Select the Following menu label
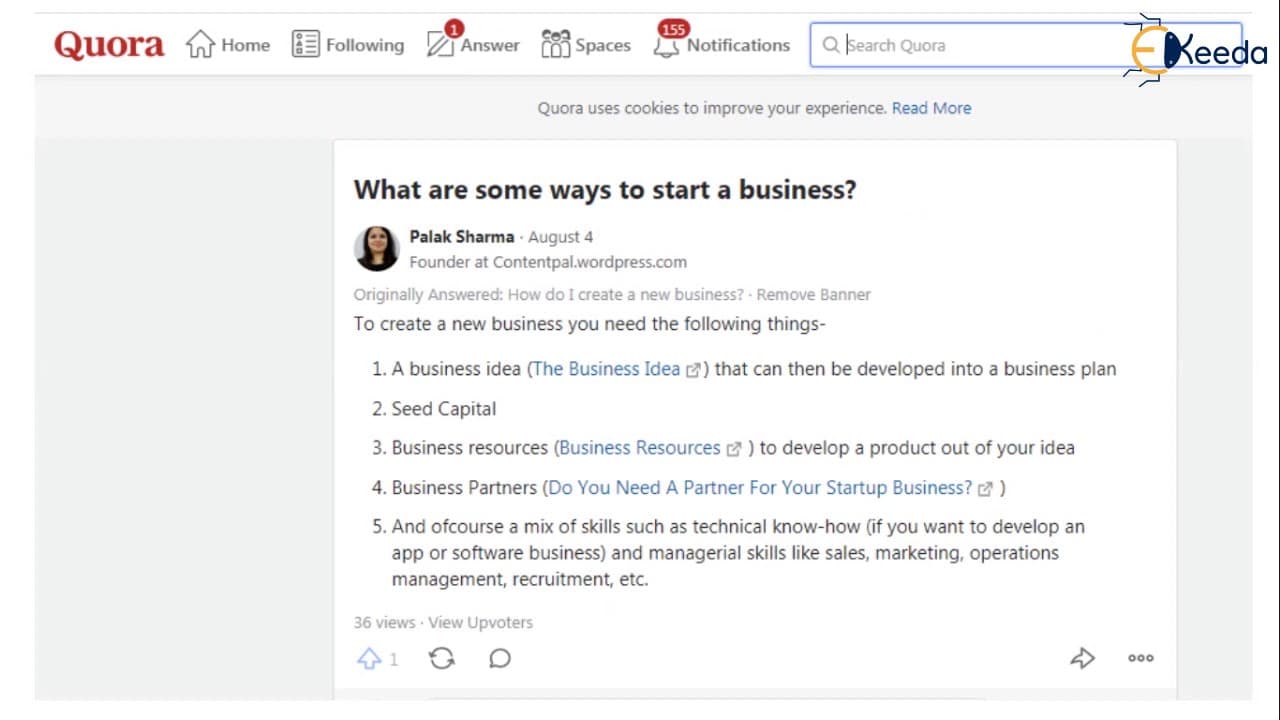The width and height of the screenshot is (1280, 720). [x=365, y=45]
